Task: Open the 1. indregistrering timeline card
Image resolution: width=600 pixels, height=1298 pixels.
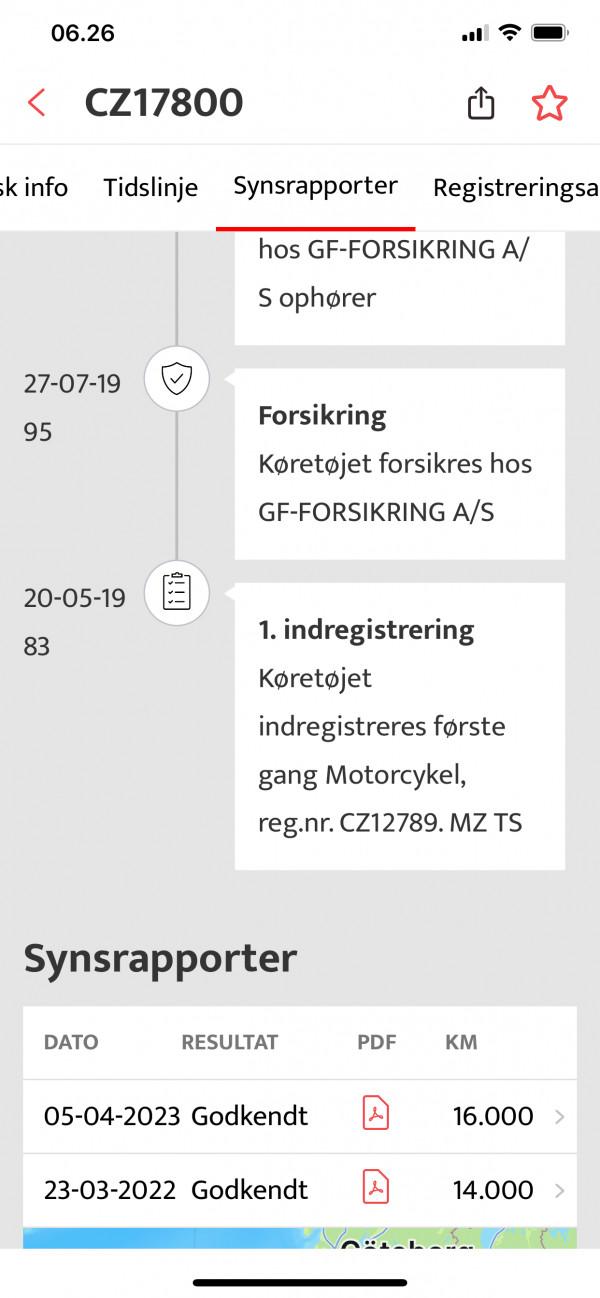Action: click(399, 725)
